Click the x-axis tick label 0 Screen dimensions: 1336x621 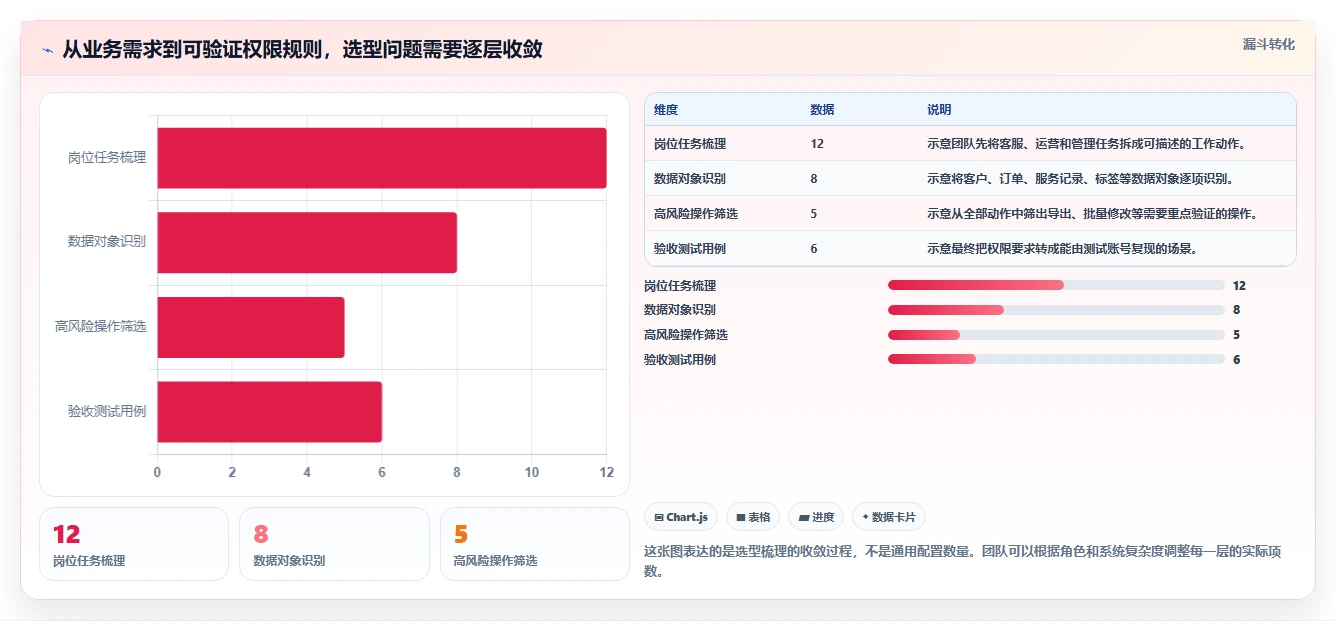pyautogui.click(x=157, y=472)
